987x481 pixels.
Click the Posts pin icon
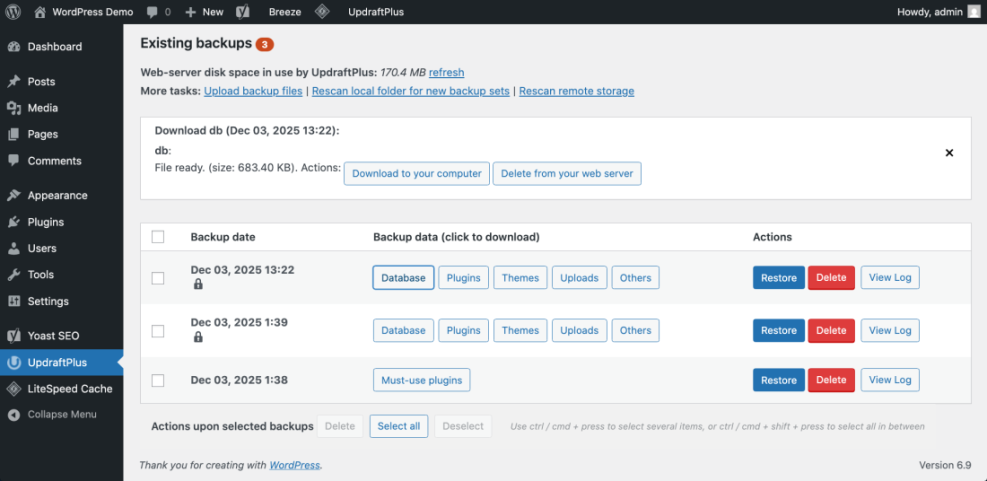14,82
